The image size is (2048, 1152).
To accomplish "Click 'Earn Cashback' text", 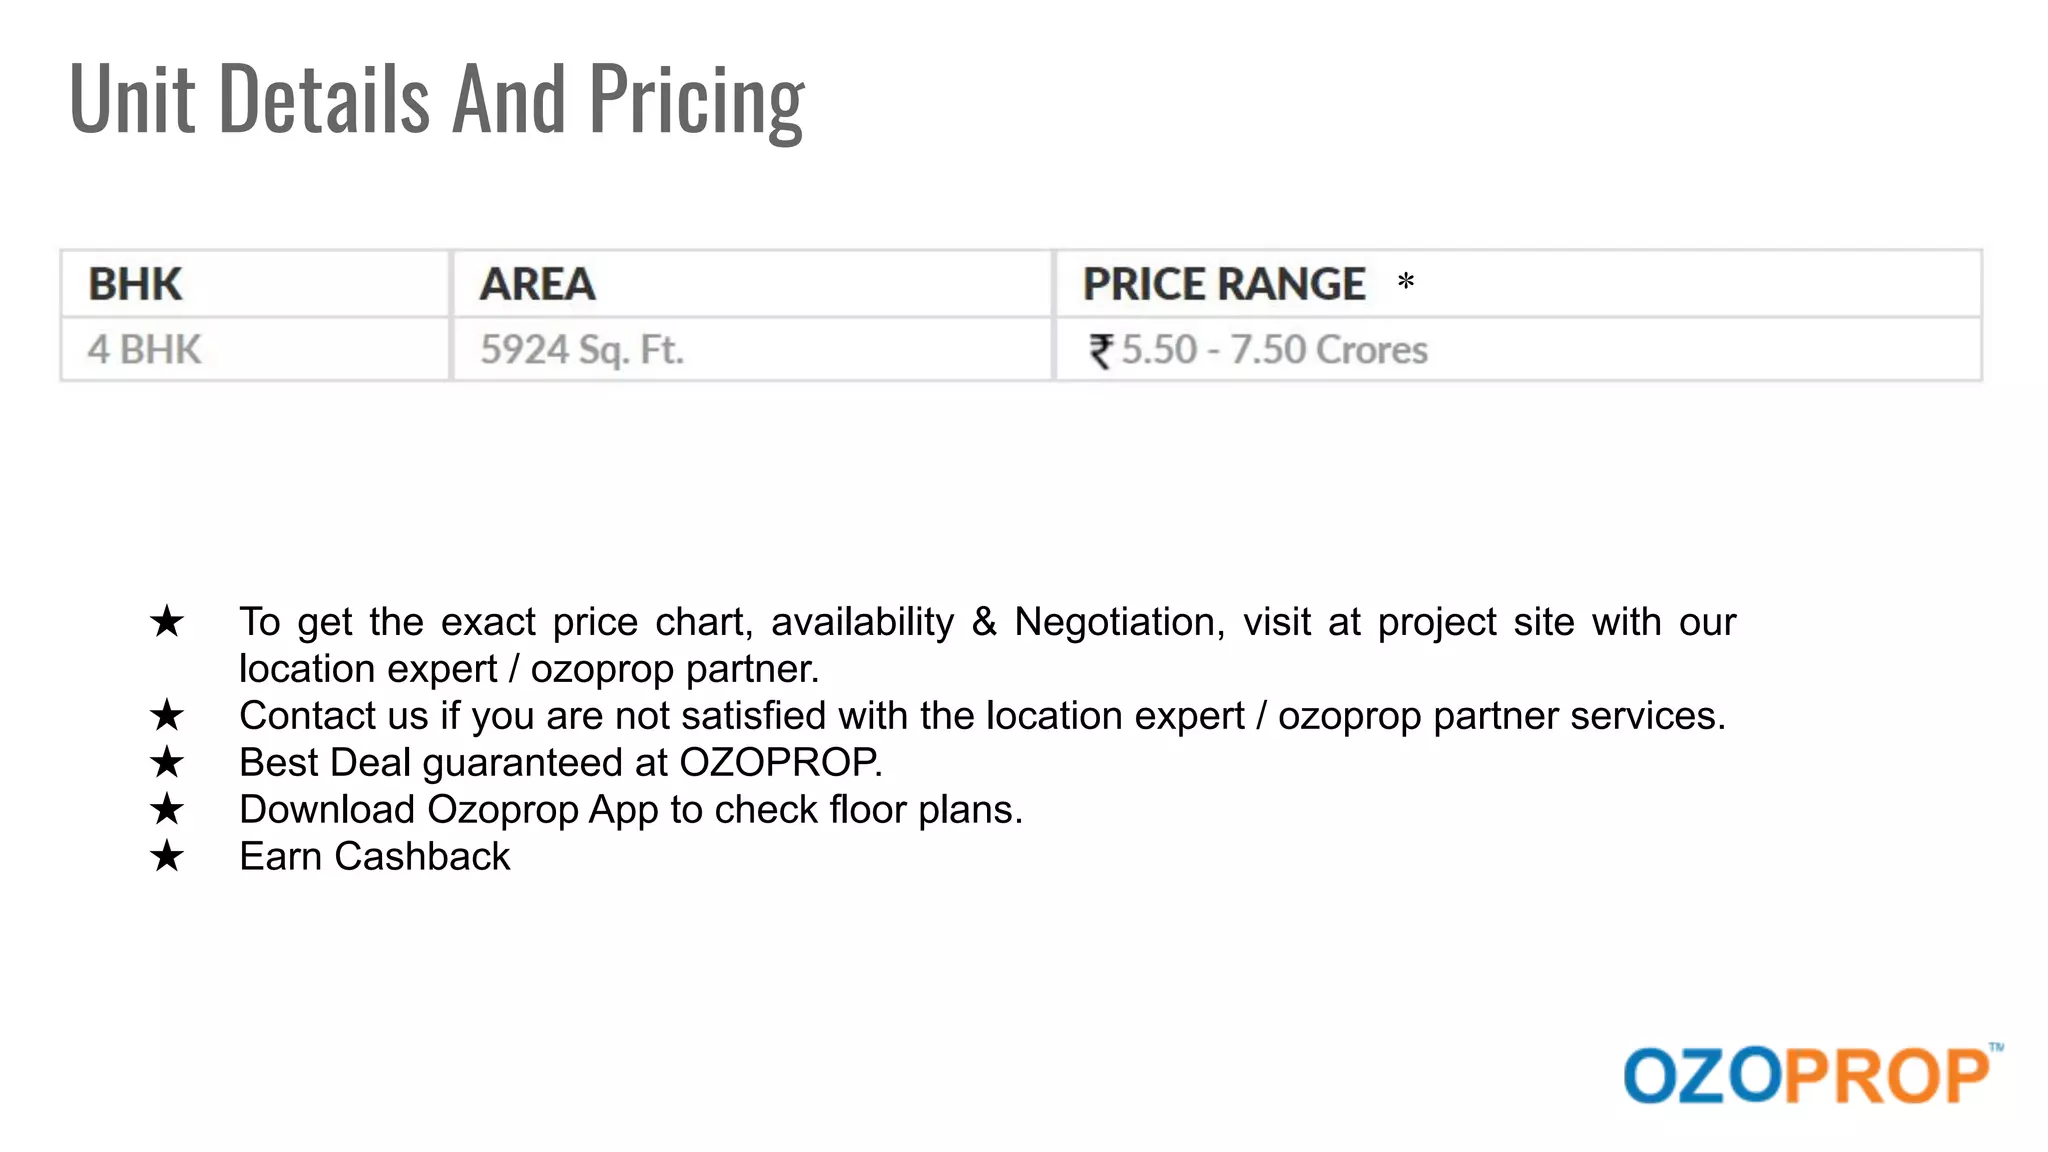I will tap(375, 857).
